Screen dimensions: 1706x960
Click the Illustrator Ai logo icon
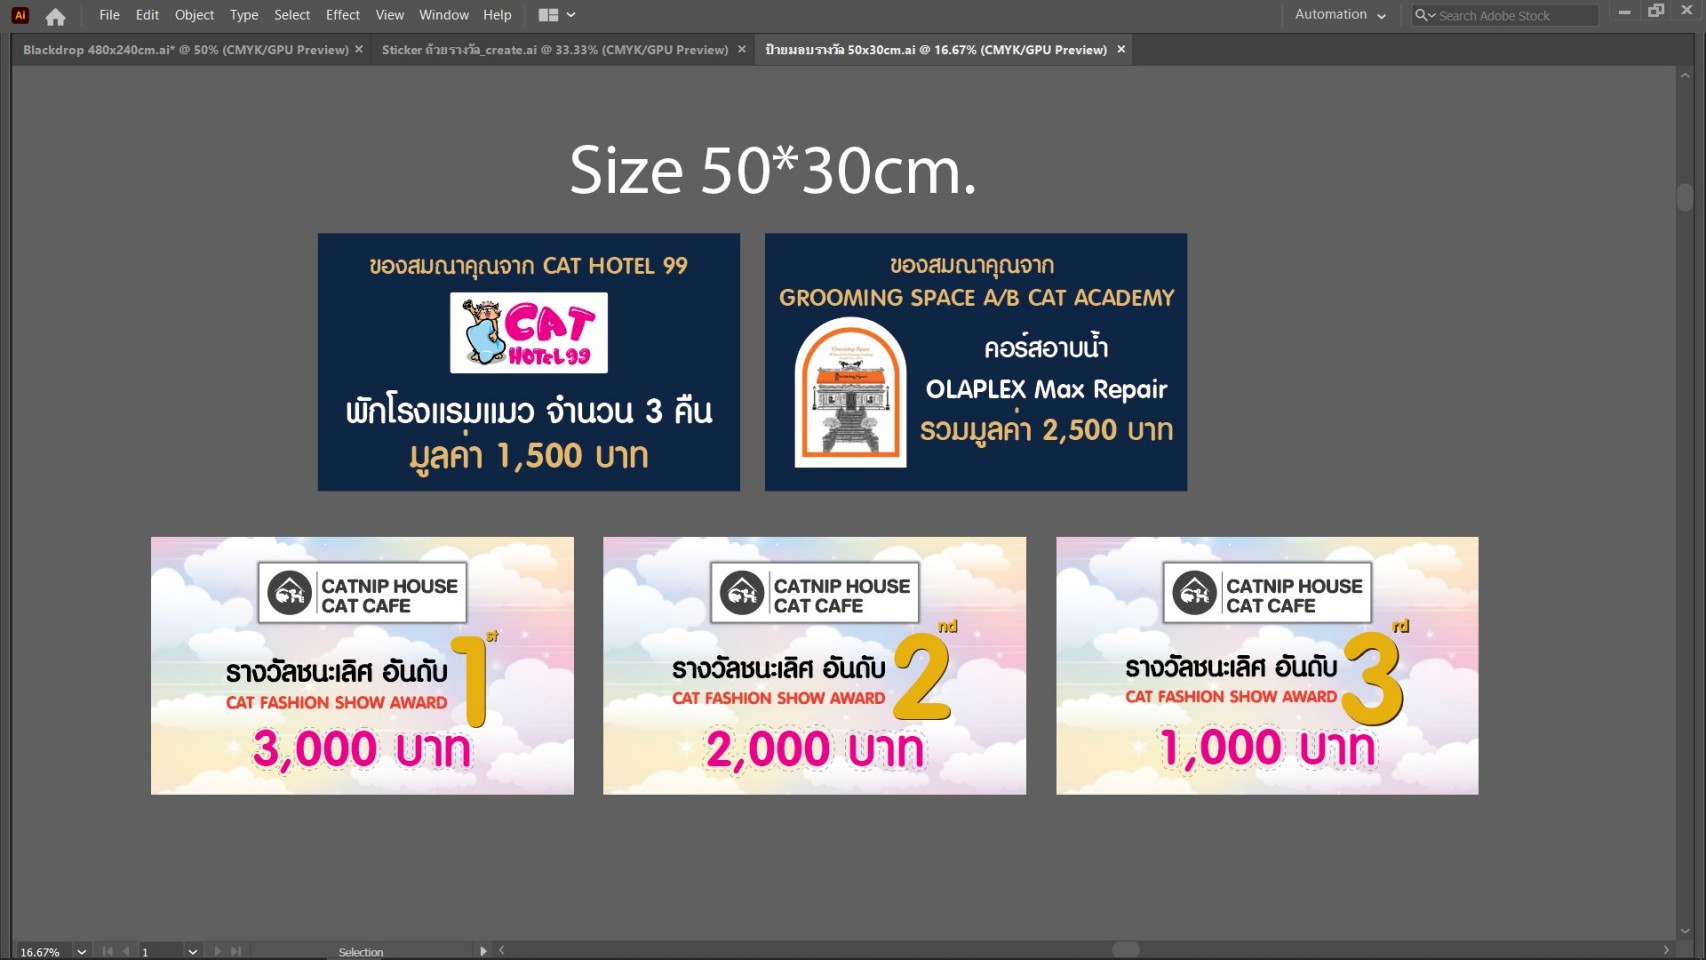20,15
